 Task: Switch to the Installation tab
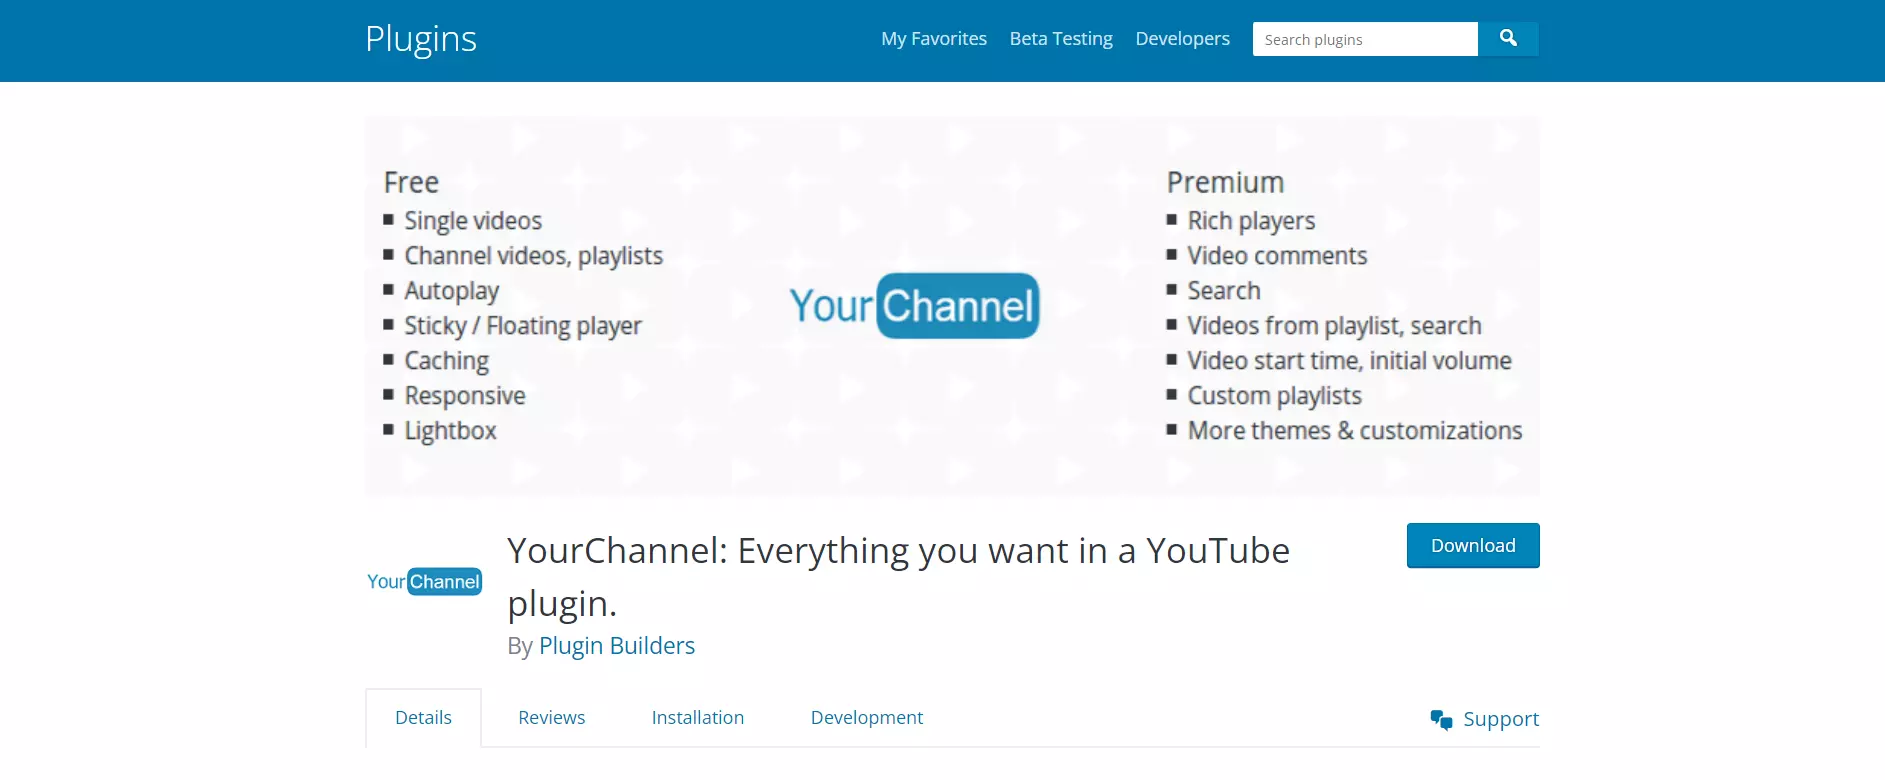[x=698, y=718]
